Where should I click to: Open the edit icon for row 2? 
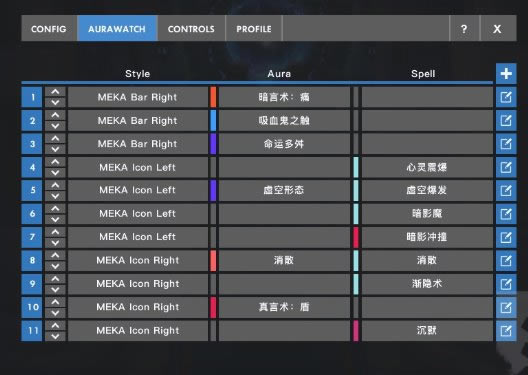click(x=506, y=121)
